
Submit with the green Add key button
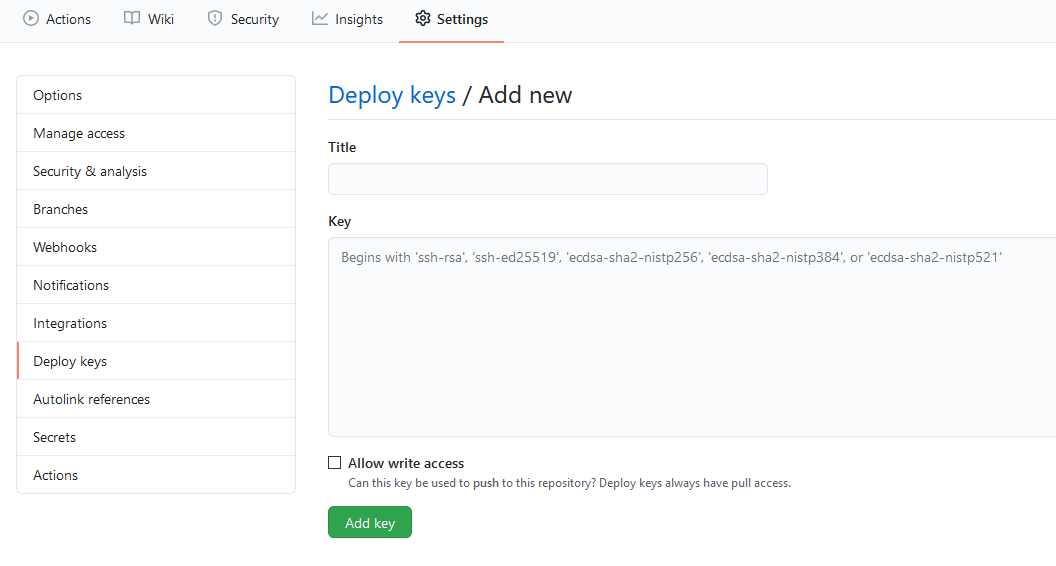[370, 522]
